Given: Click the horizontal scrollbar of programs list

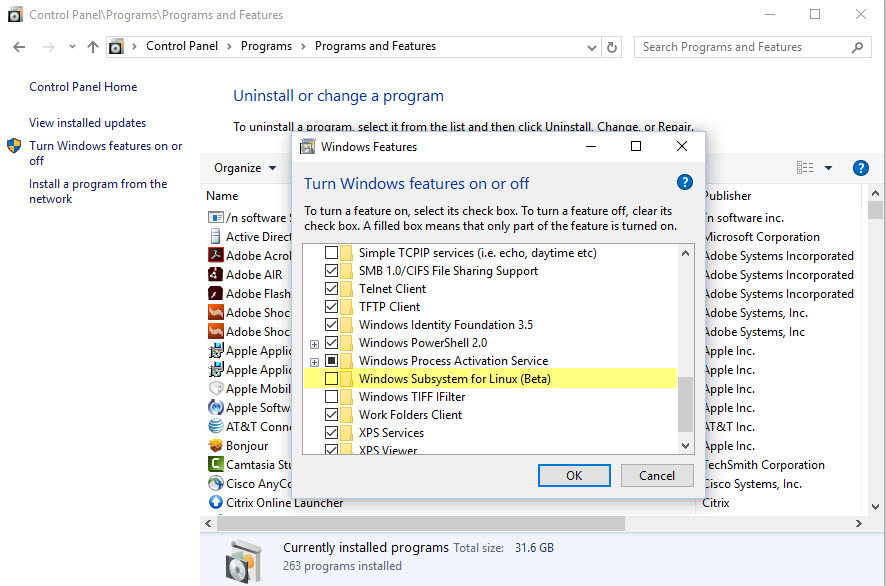Looking at the screenshot, I should point(420,523).
